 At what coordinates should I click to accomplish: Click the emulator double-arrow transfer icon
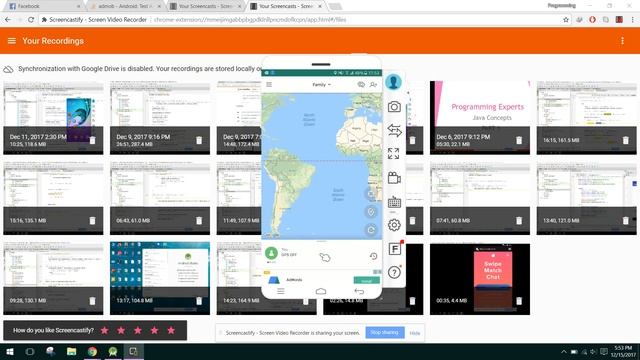tap(394, 130)
